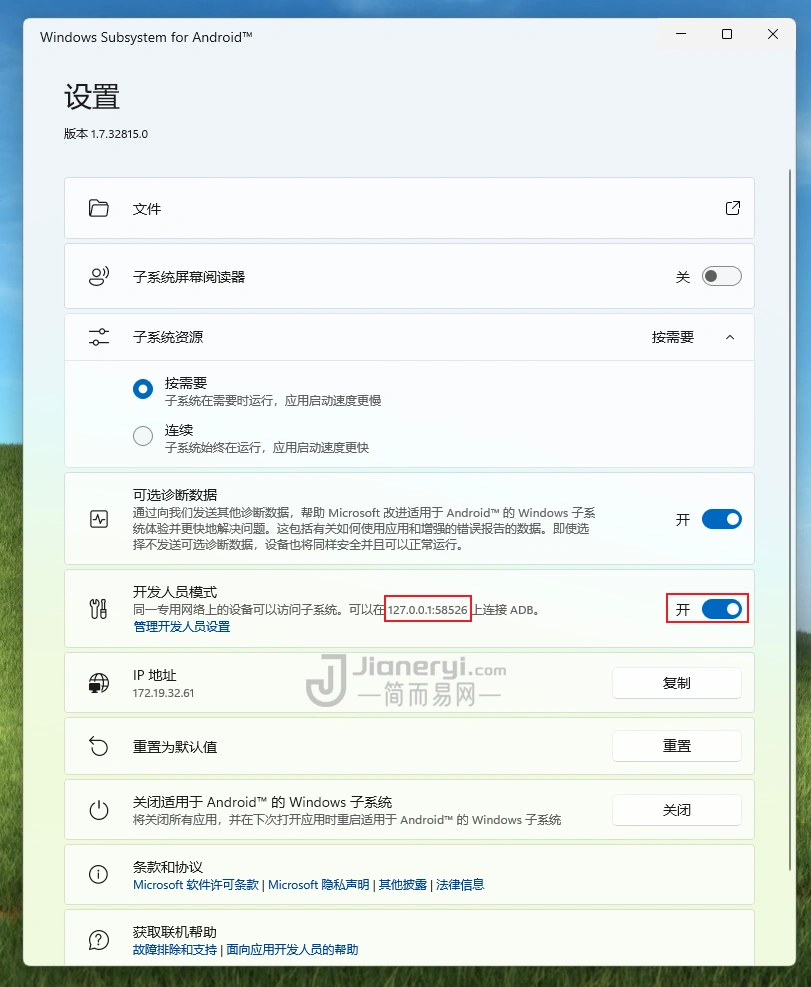The width and height of the screenshot is (811, 987).
Task: Click the 重置 button
Action: coord(677,746)
